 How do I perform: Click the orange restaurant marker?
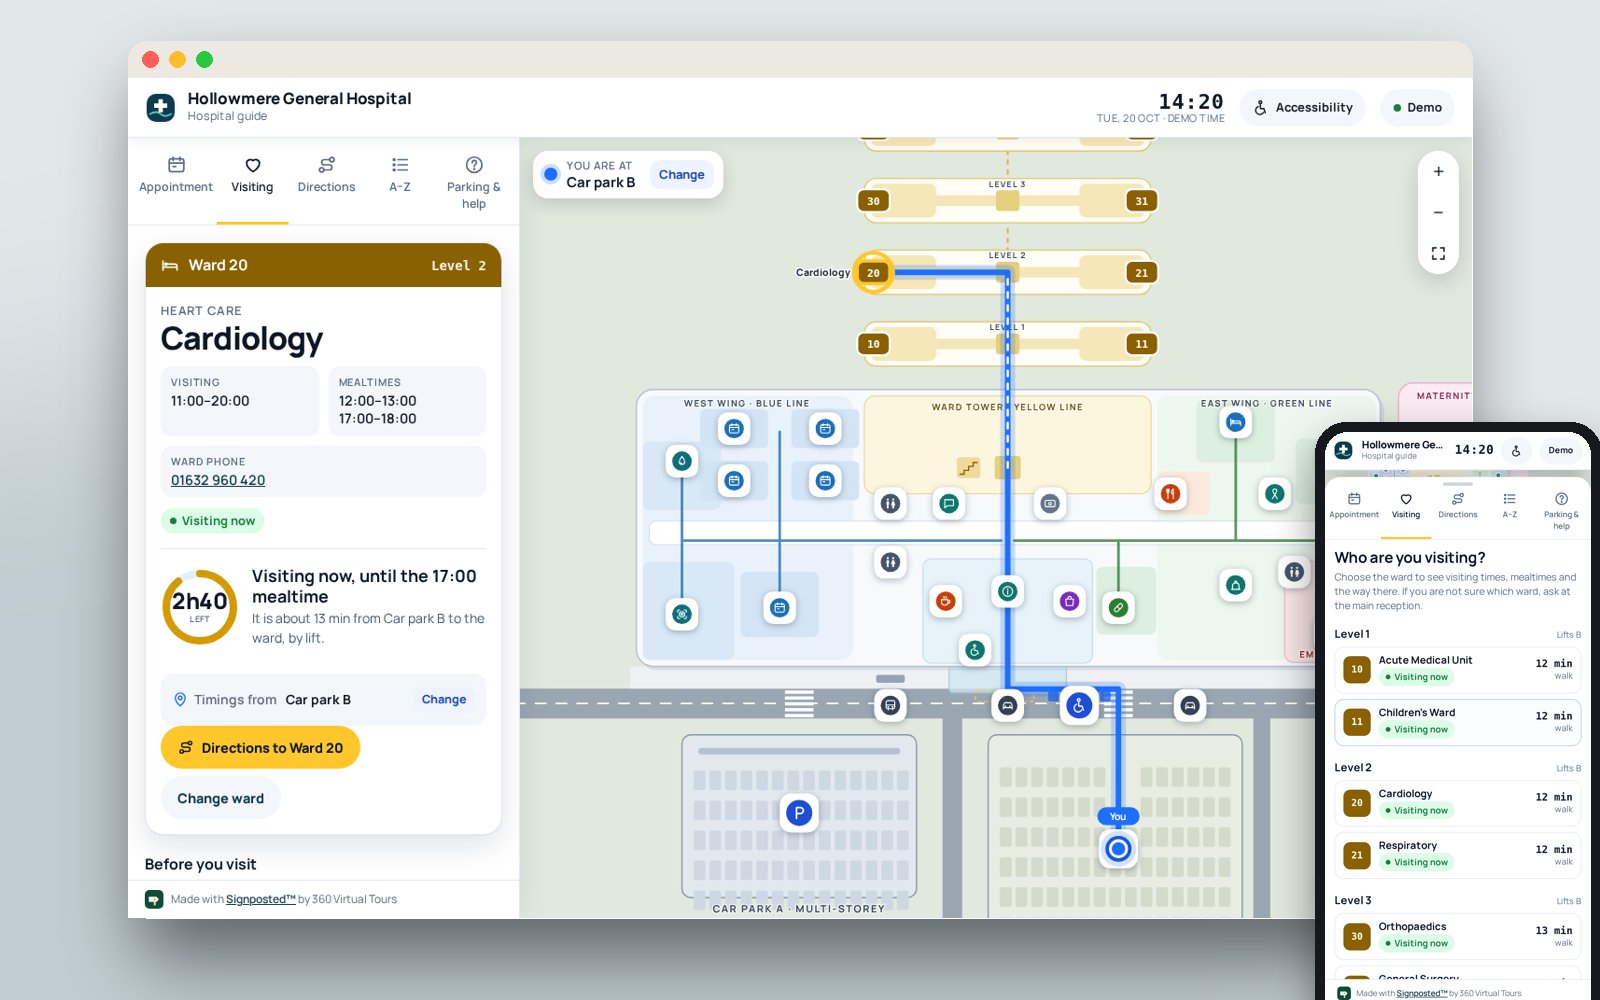click(1169, 493)
